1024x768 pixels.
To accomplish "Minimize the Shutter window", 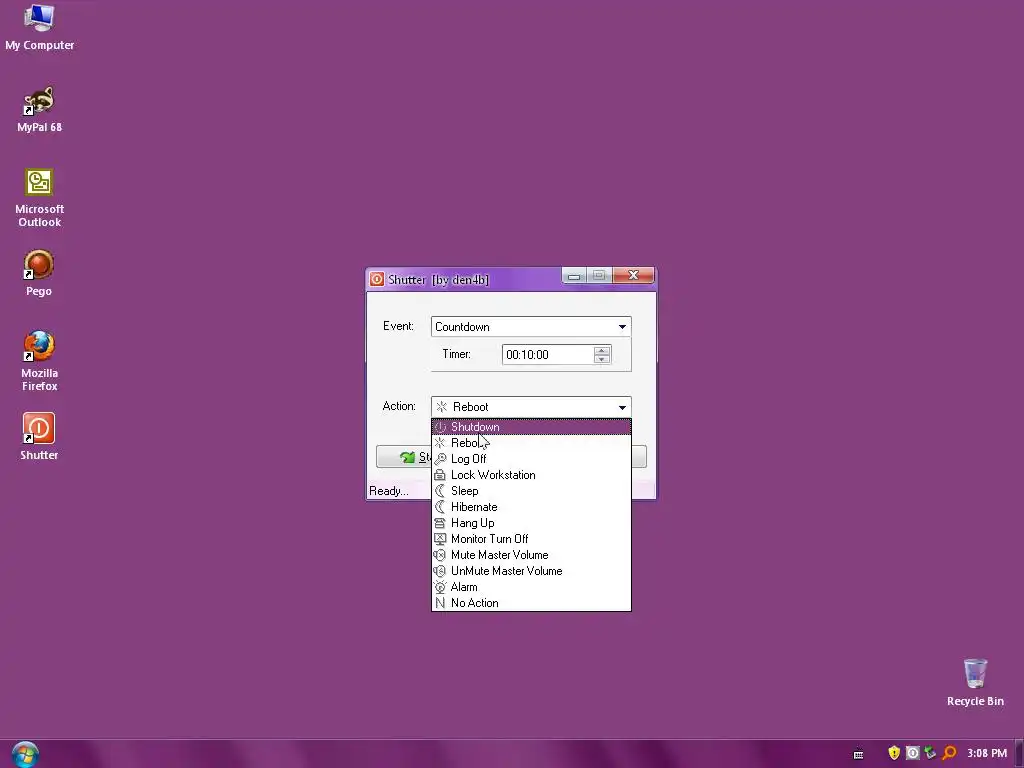I will pyautogui.click(x=574, y=276).
